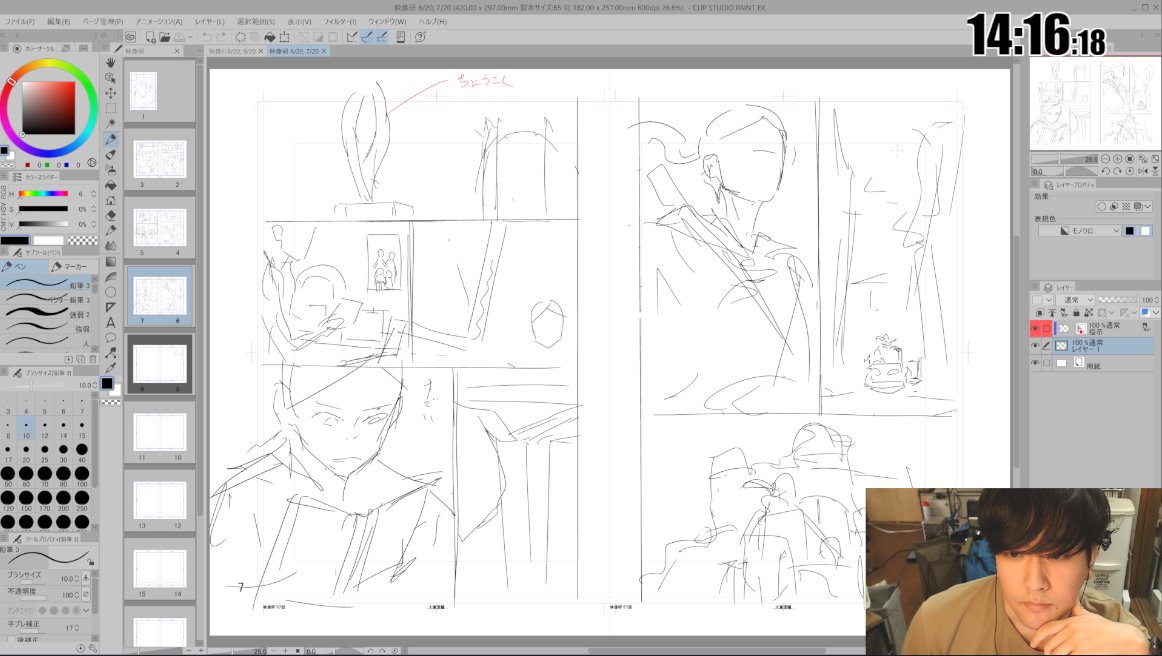Open the help question mark icon
The width and height of the screenshot is (1162, 656).
(x=420, y=36)
